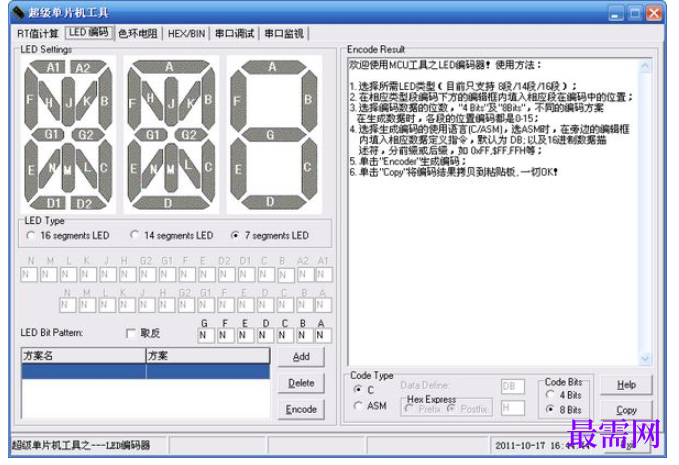
Task: Click the 方案名 column header
Action: pyautogui.click(x=84, y=355)
